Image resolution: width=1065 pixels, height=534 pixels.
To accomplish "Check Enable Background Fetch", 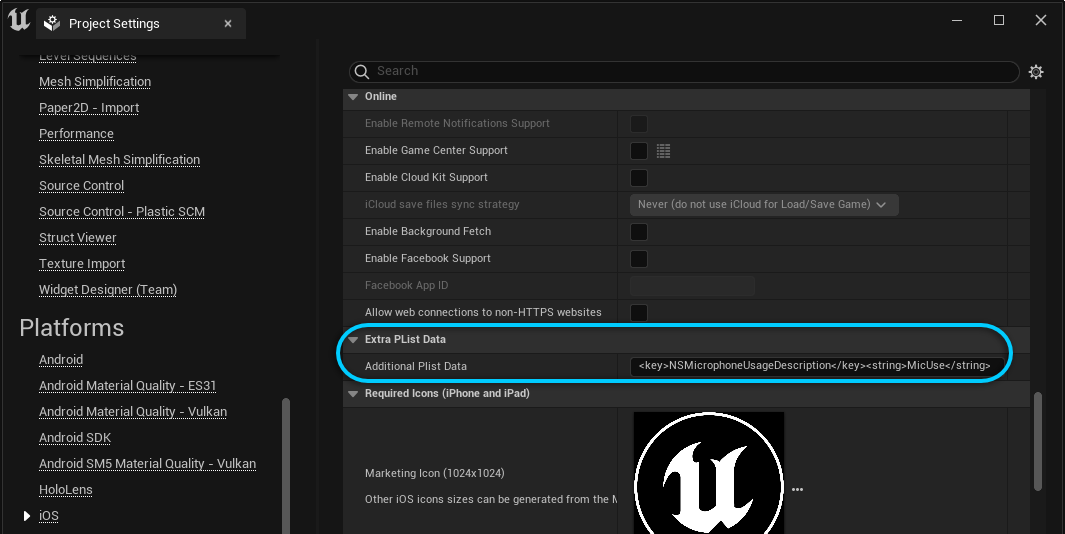I will point(638,232).
